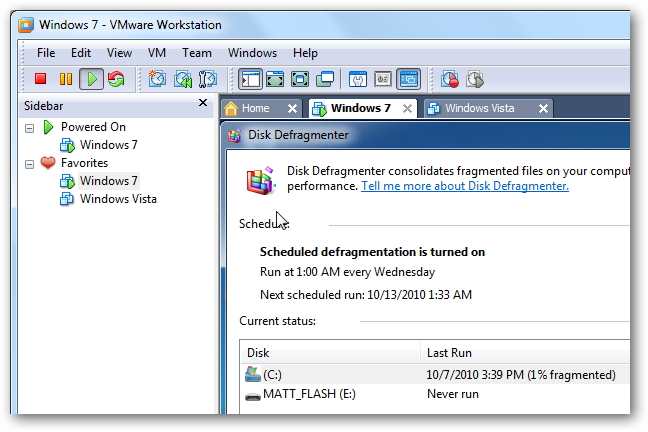Select the console view toolbar icon

click(x=408, y=79)
